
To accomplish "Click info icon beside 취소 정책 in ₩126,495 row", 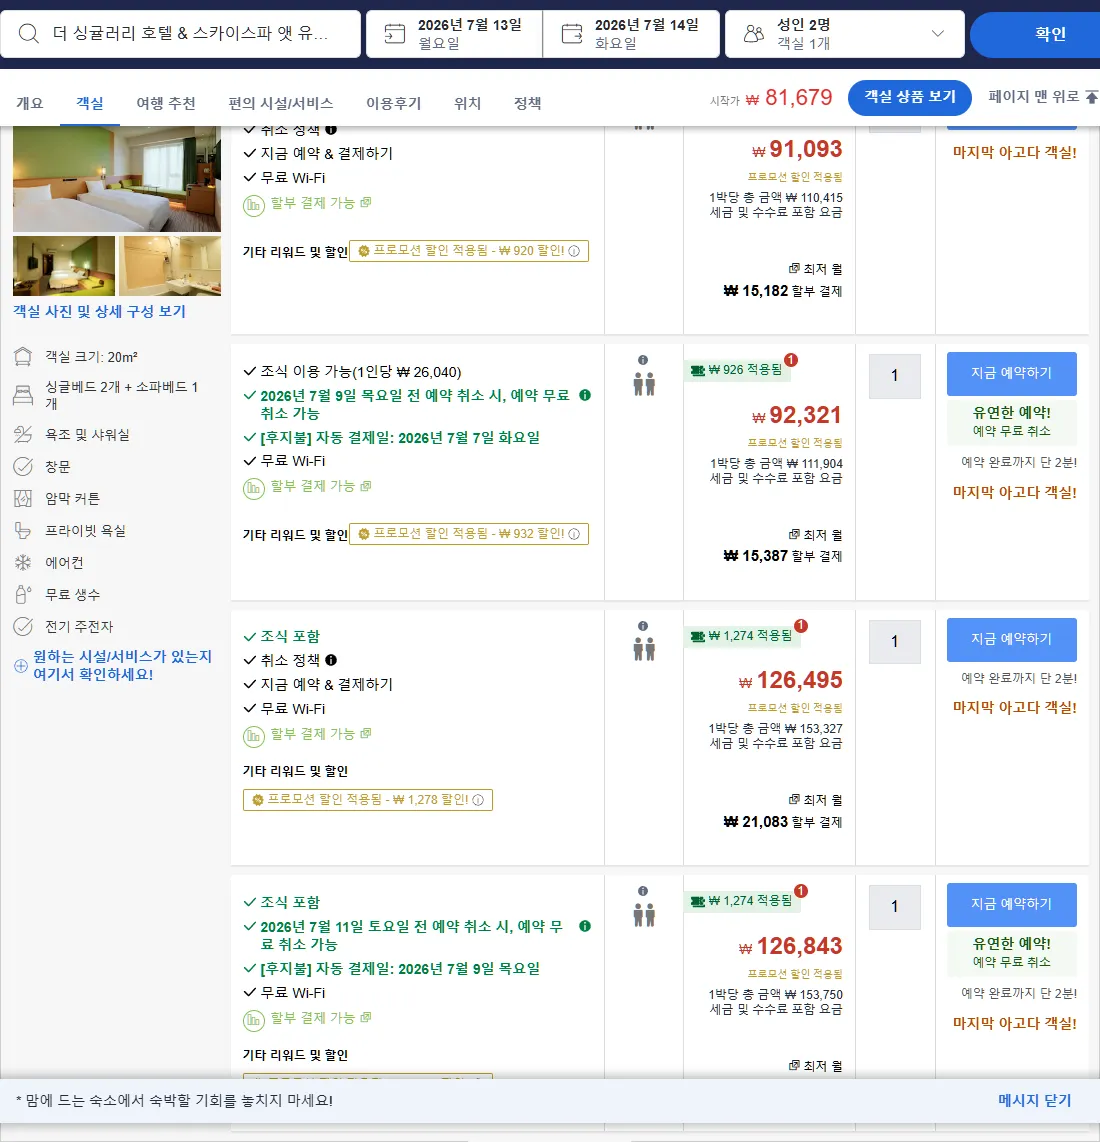I will tap(331, 660).
